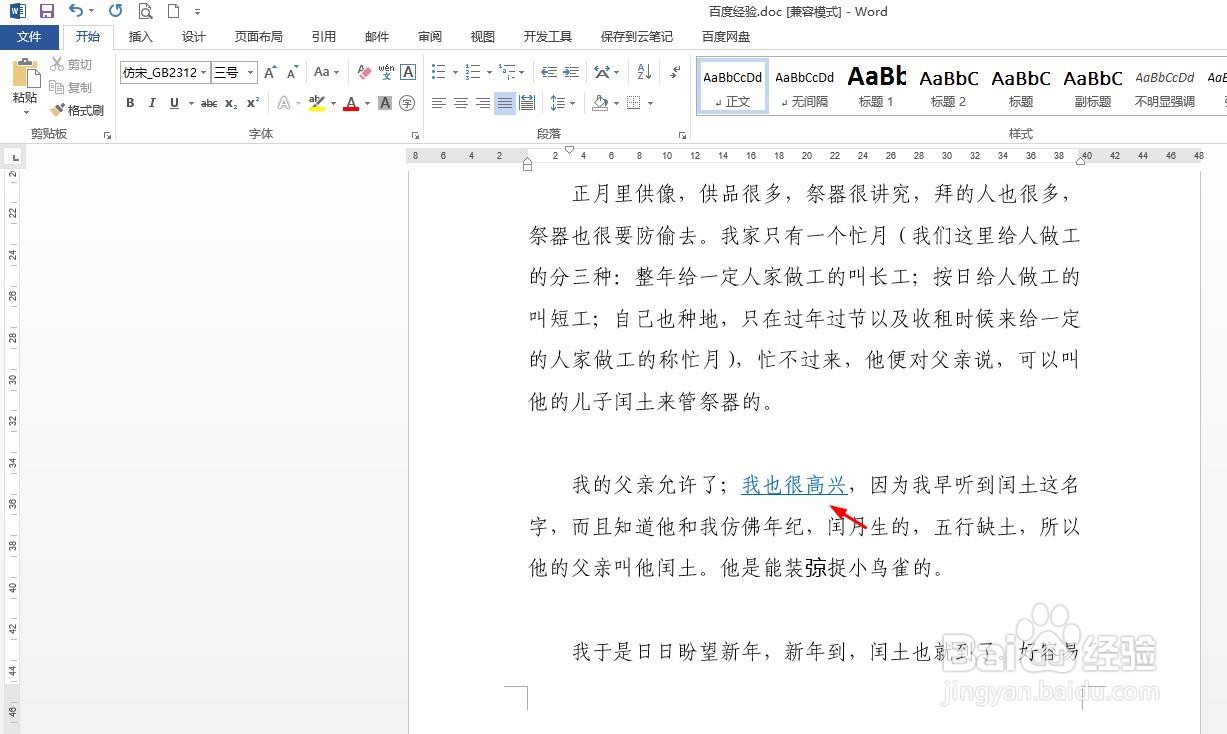
Task: Toggle center paragraph alignment
Action: pyautogui.click(x=459, y=102)
